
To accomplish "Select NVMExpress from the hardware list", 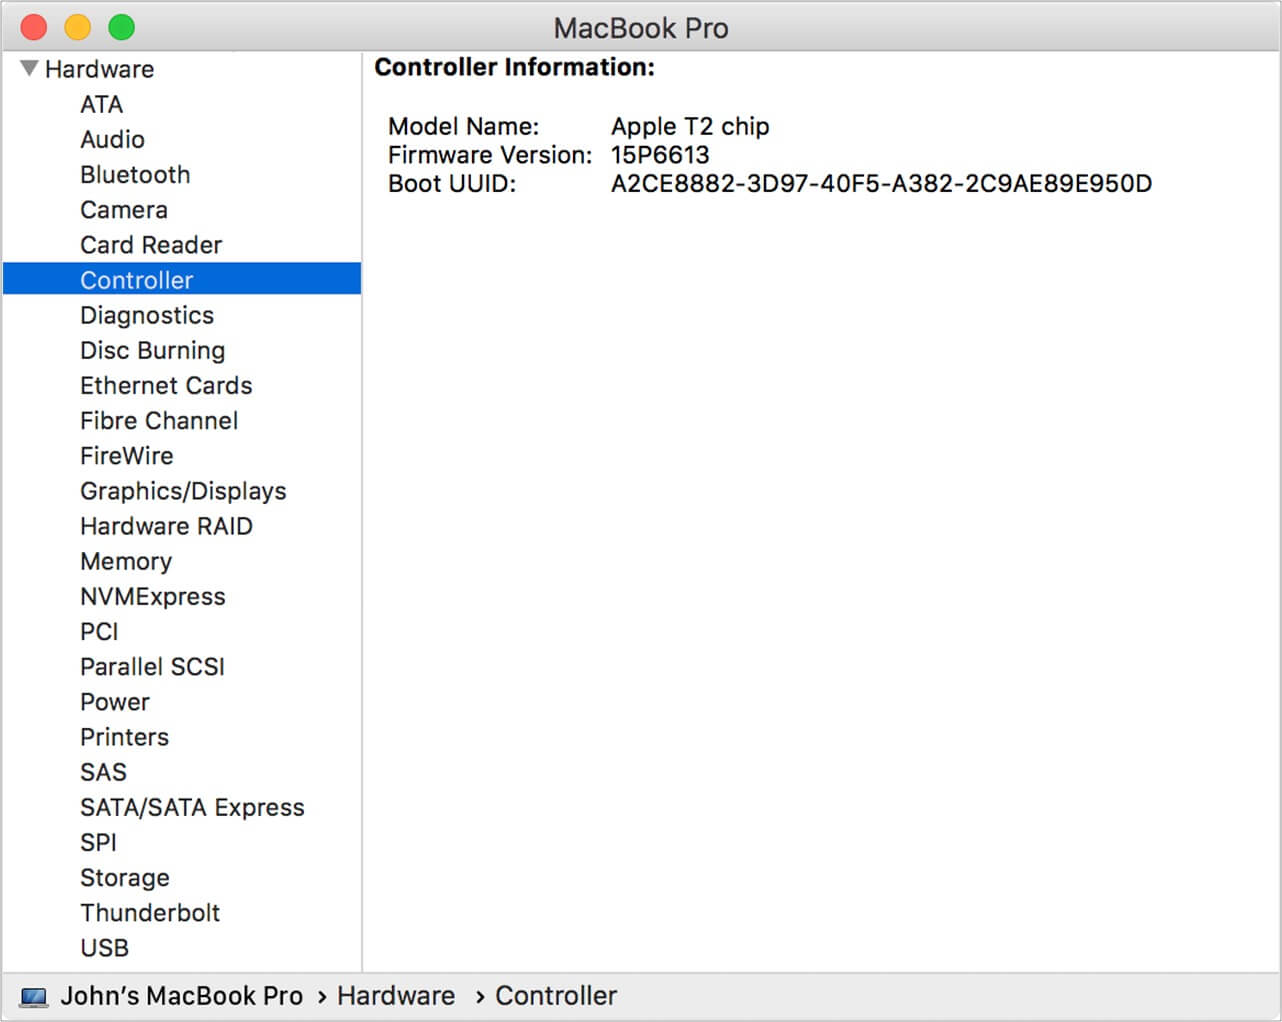I will pos(153,596).
